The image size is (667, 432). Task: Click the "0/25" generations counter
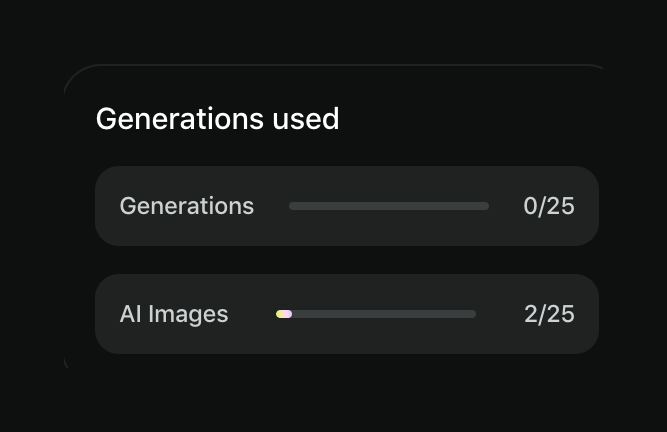(548, 206)
